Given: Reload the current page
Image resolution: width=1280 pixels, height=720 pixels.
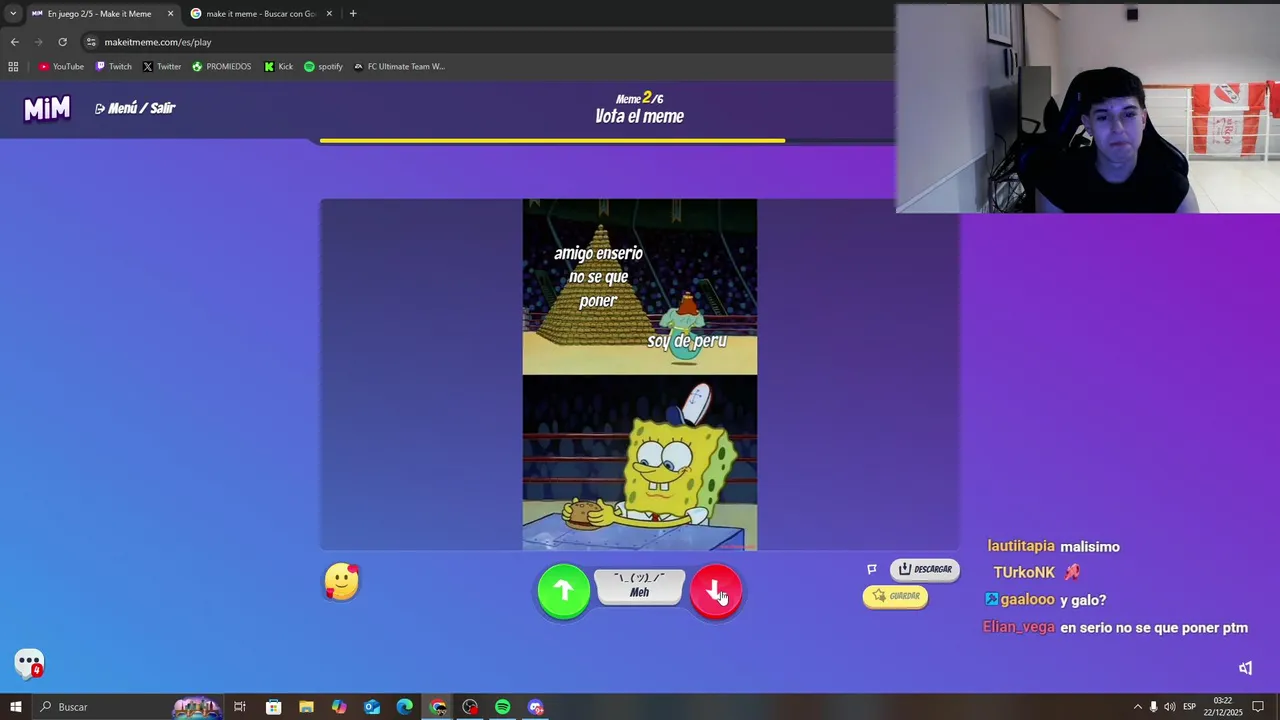Looking at the screenshot, I should [x=62, y=42].
